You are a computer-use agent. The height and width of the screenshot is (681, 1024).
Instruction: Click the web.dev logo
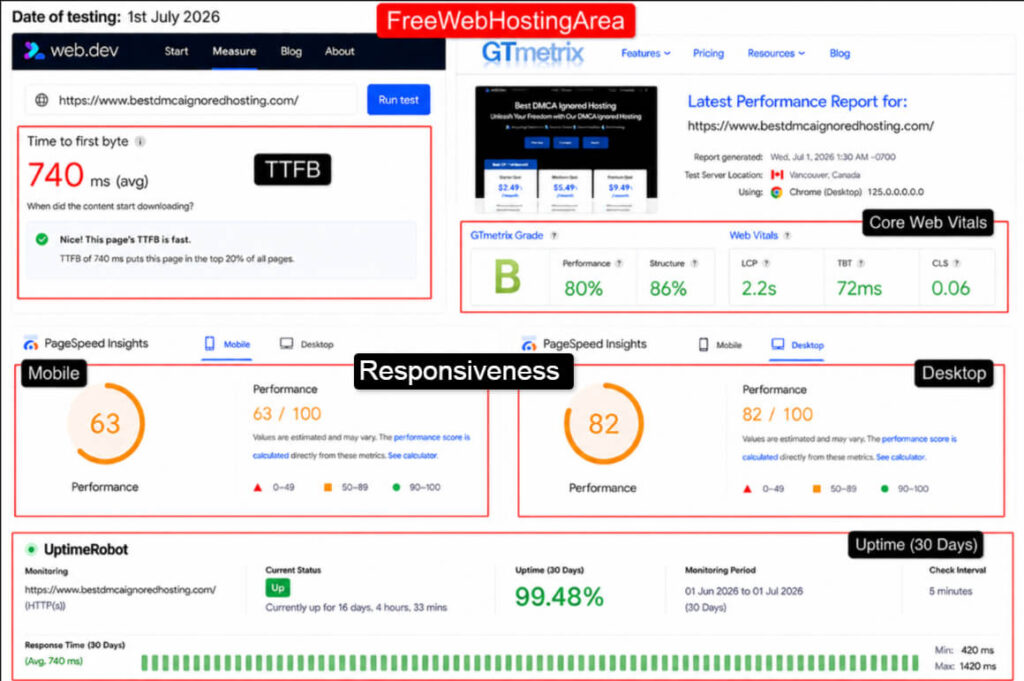coord(71,50)
